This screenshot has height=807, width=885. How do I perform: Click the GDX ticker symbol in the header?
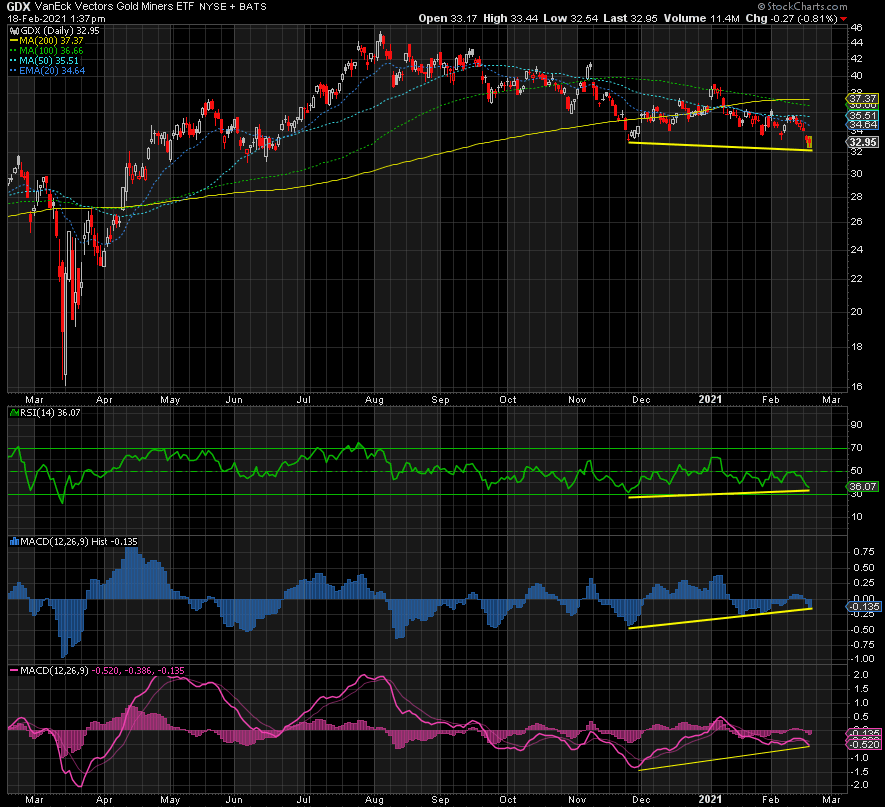tap(18, 7)
